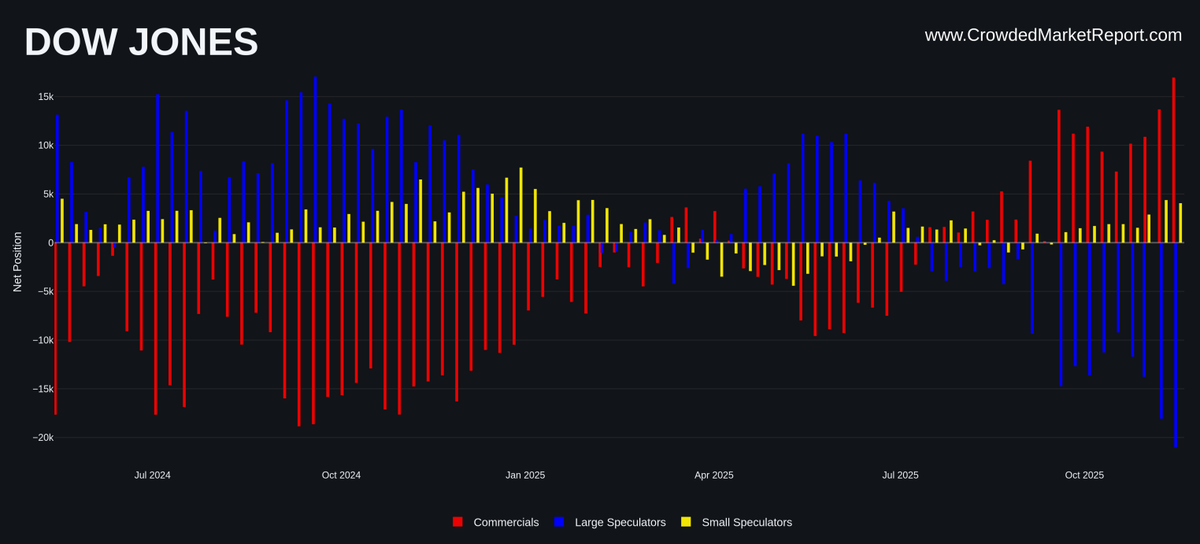Select the 15k y-axis tick label
This screenshot has width=1200, height=544.
[x=46, y=97]
